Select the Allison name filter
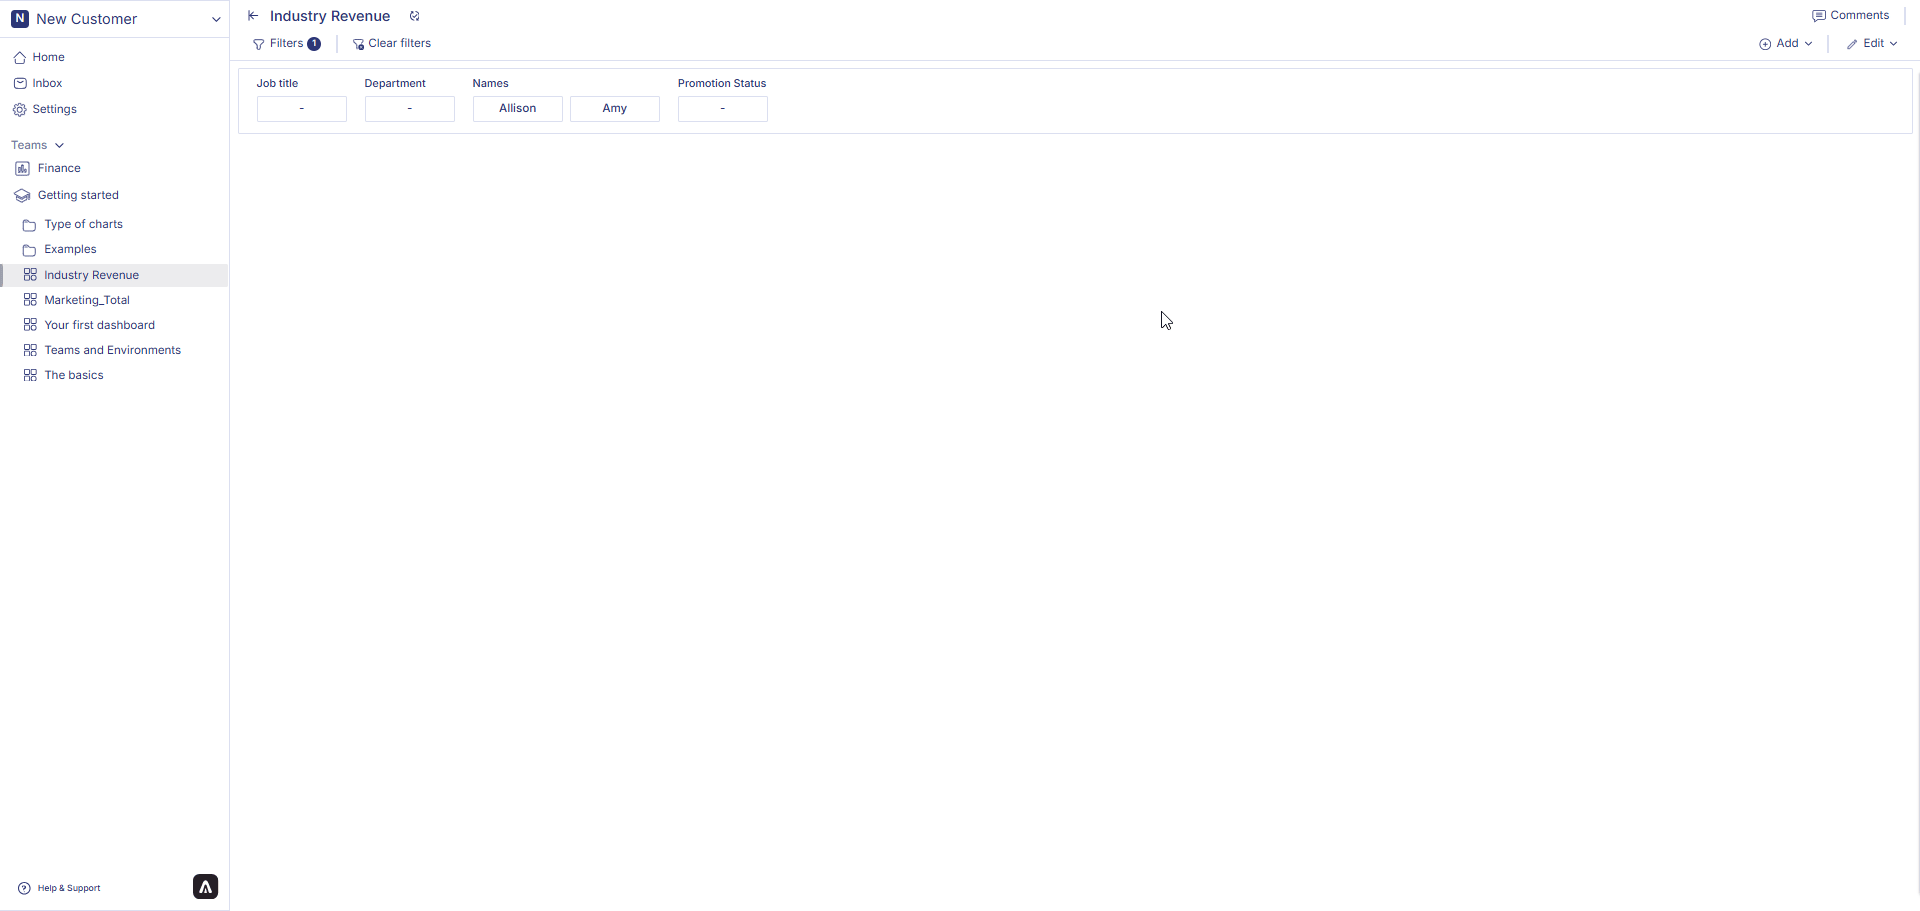The height and width of the screenshot is (911, 1920). [x=517, y=109]
